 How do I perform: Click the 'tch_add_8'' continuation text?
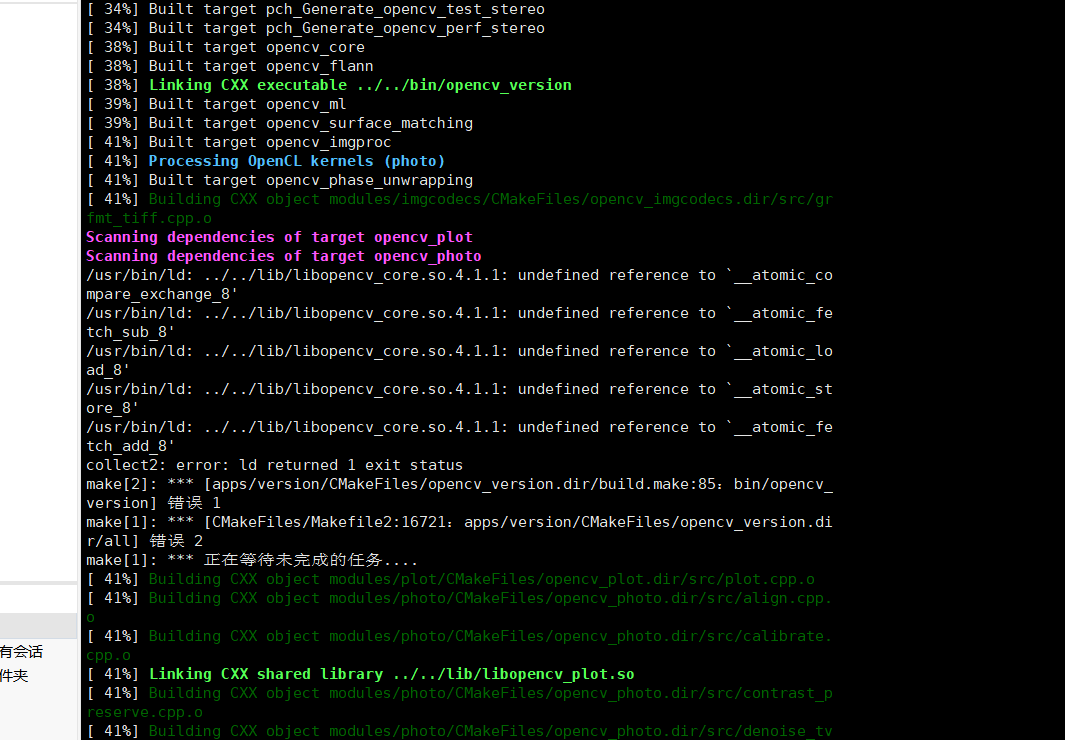[x=130, y=447]
